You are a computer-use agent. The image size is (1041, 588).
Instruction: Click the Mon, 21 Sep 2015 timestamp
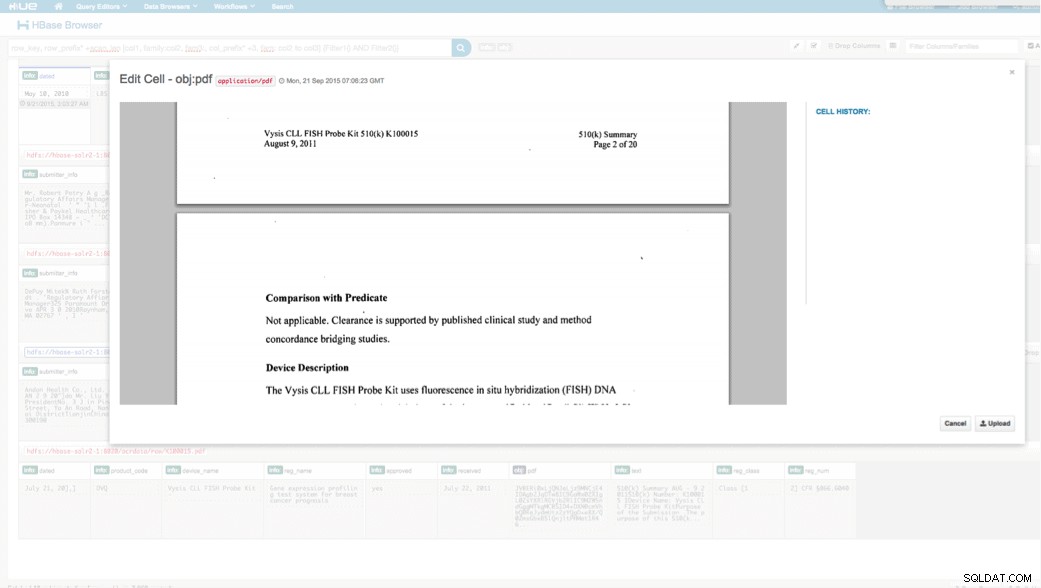(335, 81)
